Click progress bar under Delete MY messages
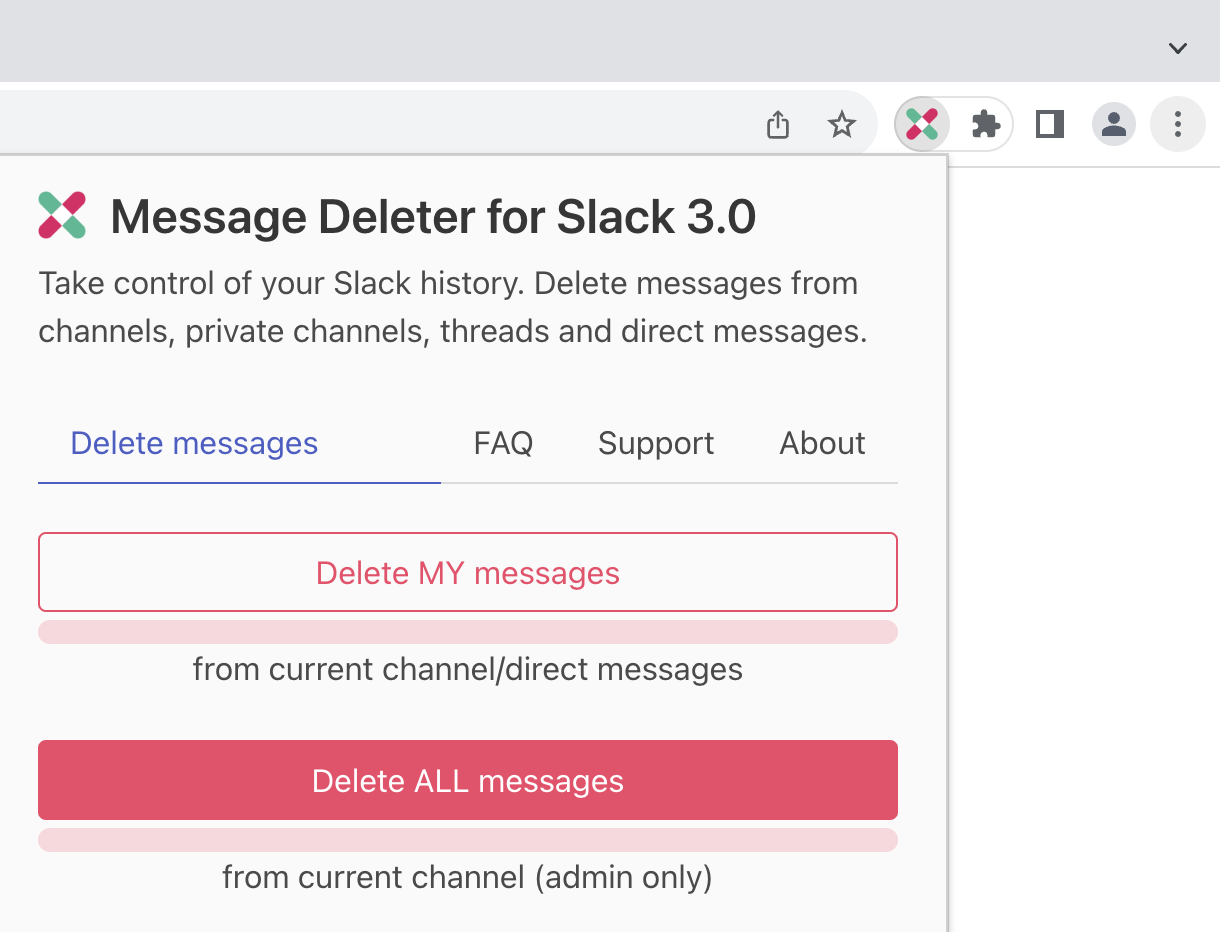Viewport: 1220px width, 932px height. [468, 632]
